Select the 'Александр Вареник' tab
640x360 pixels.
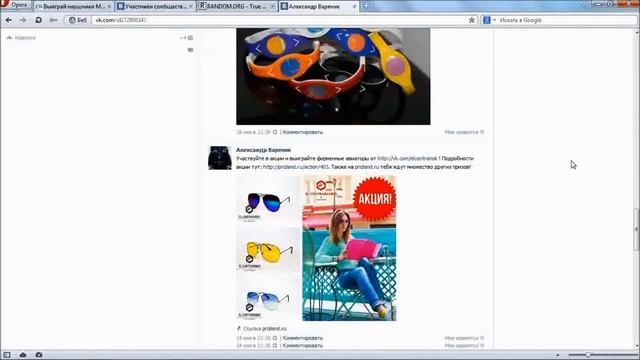[x=318, y=7]
